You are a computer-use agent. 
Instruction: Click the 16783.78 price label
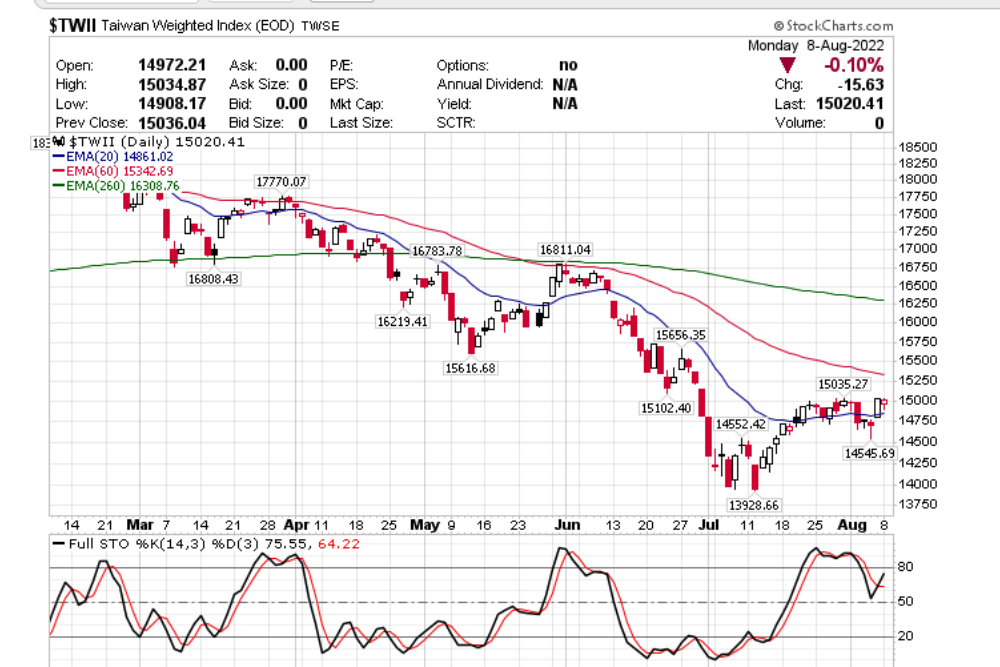[437, 251]
